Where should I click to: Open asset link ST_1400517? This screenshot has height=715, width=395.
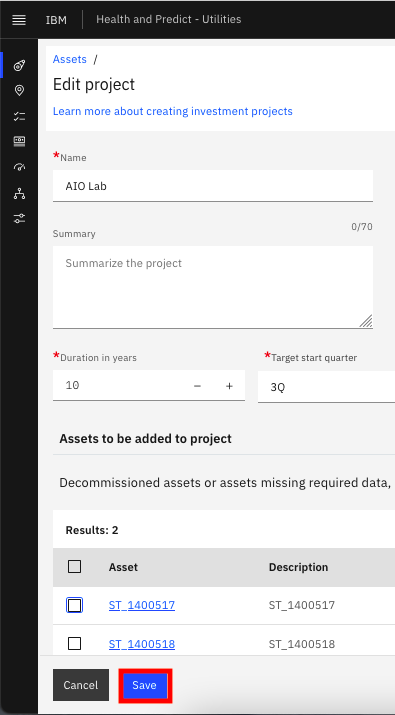click(142, 605)
